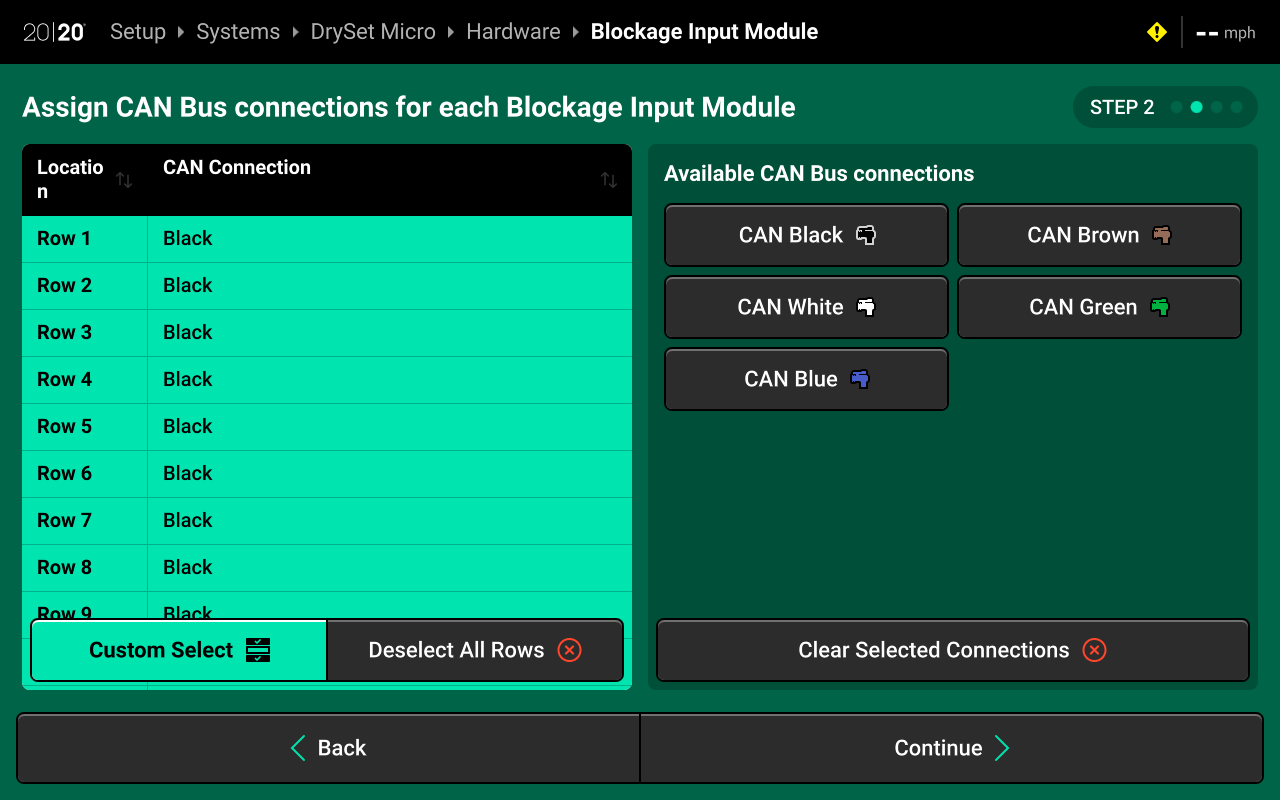Go to Systems breadcrumb item
Viewport: 1280px width, 800px height.
pyautogui.click(x=238, y=32)
